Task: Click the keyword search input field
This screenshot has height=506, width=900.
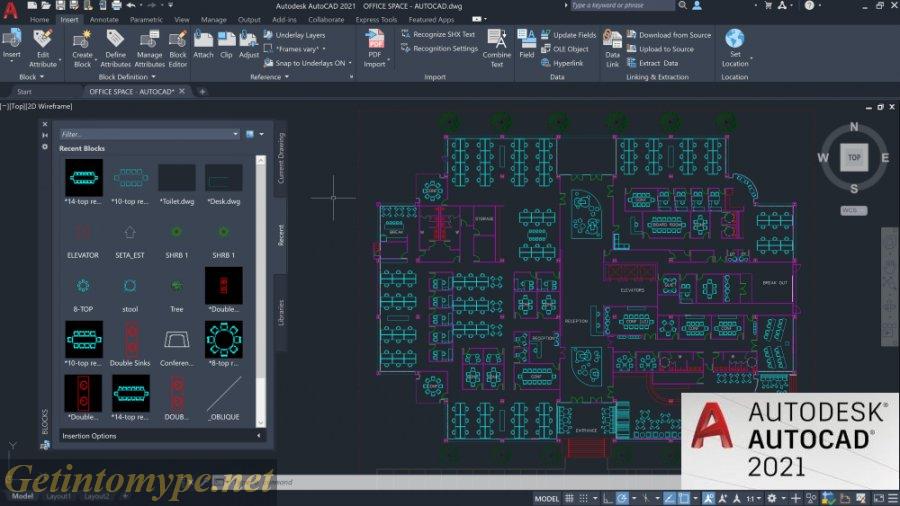Action: coord(623,5)
